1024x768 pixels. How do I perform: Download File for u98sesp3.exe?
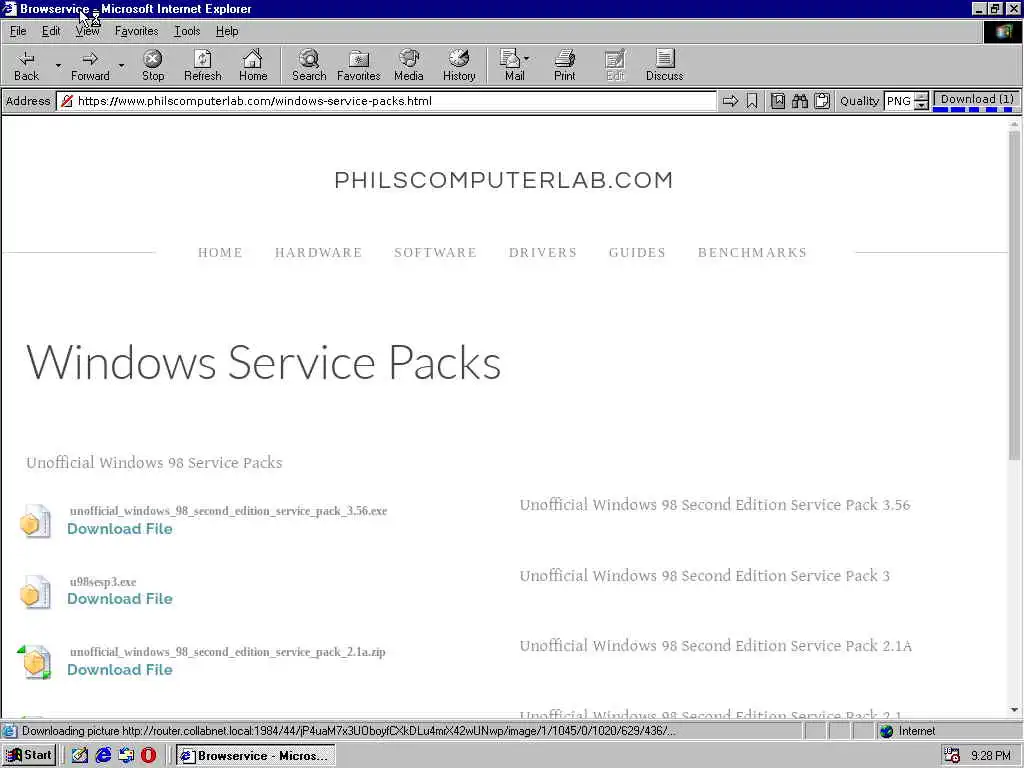120,599
